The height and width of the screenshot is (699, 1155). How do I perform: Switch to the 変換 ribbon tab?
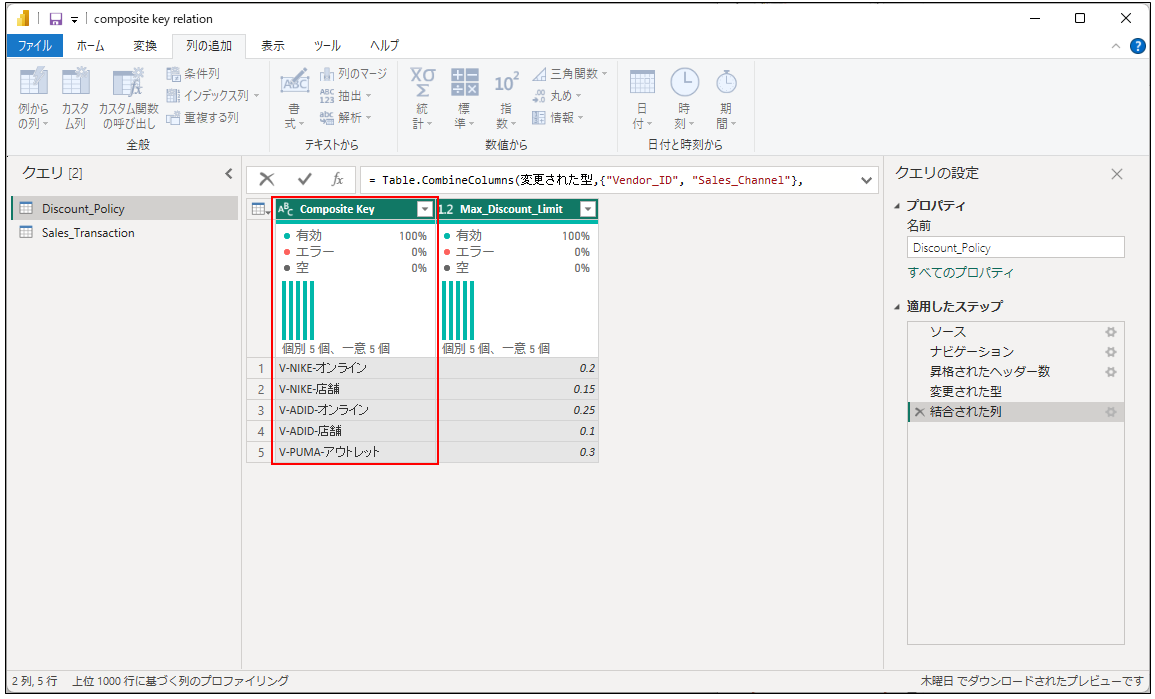point(145,46)
